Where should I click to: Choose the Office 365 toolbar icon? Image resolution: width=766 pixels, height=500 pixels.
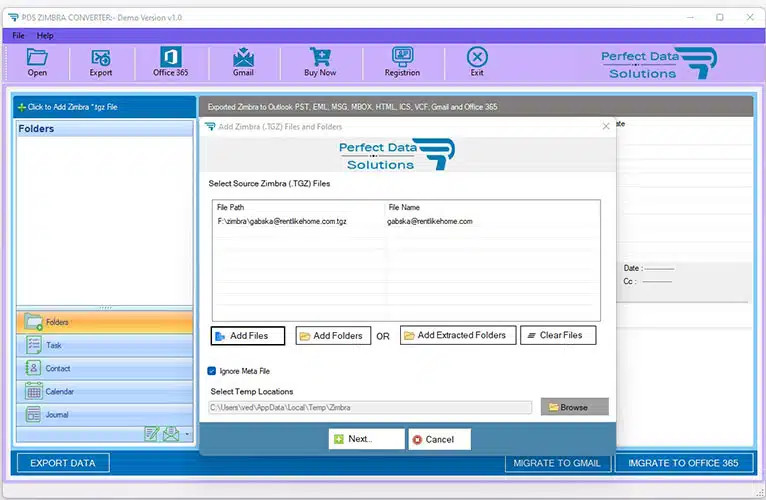[170, 62]
